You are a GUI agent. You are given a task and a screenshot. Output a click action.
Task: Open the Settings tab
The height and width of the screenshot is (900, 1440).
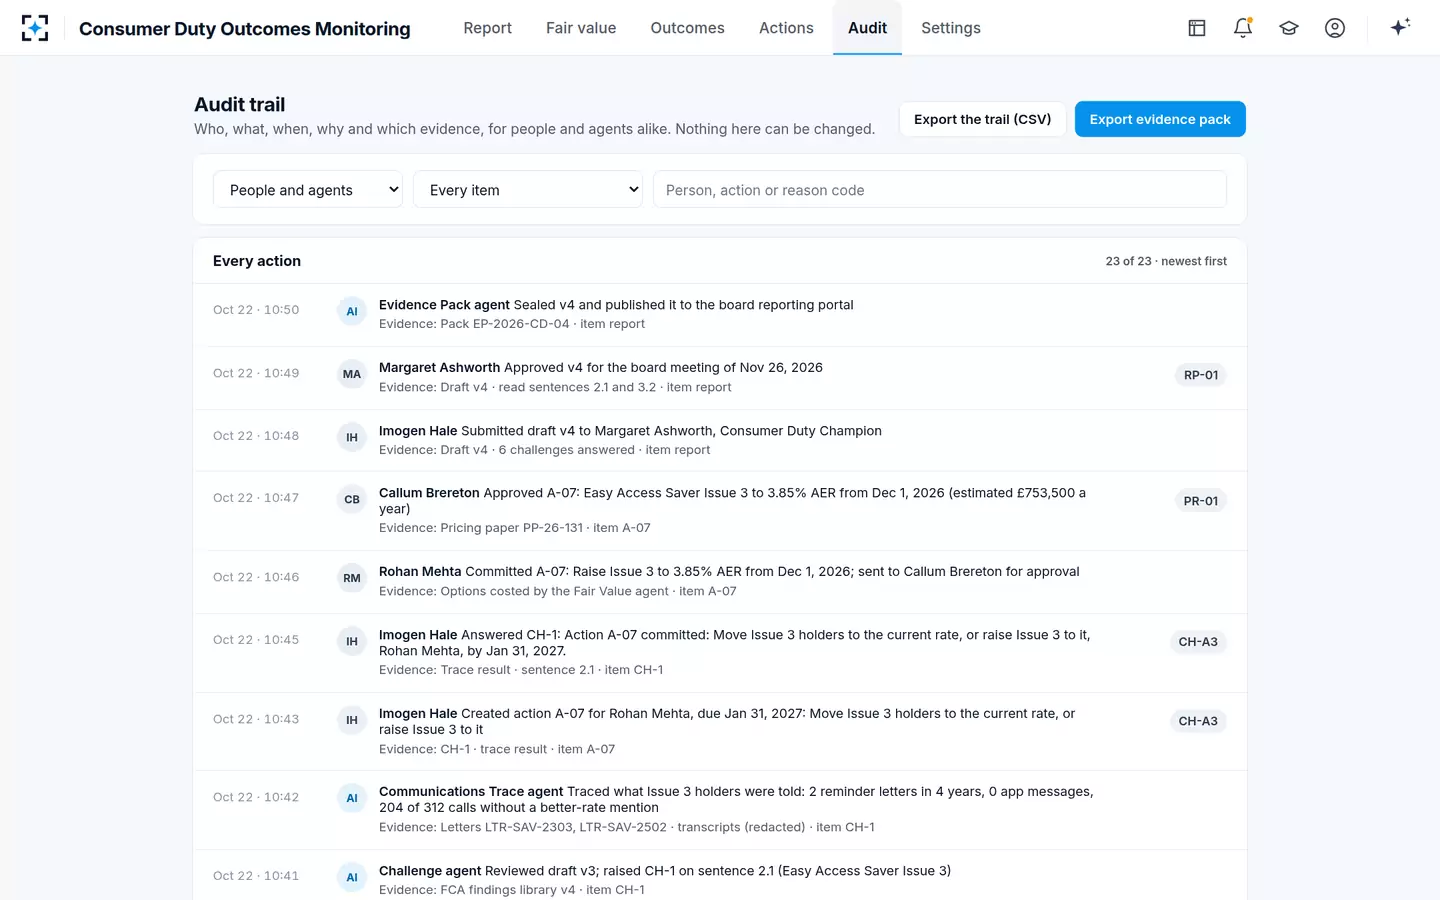click(951, 28)
